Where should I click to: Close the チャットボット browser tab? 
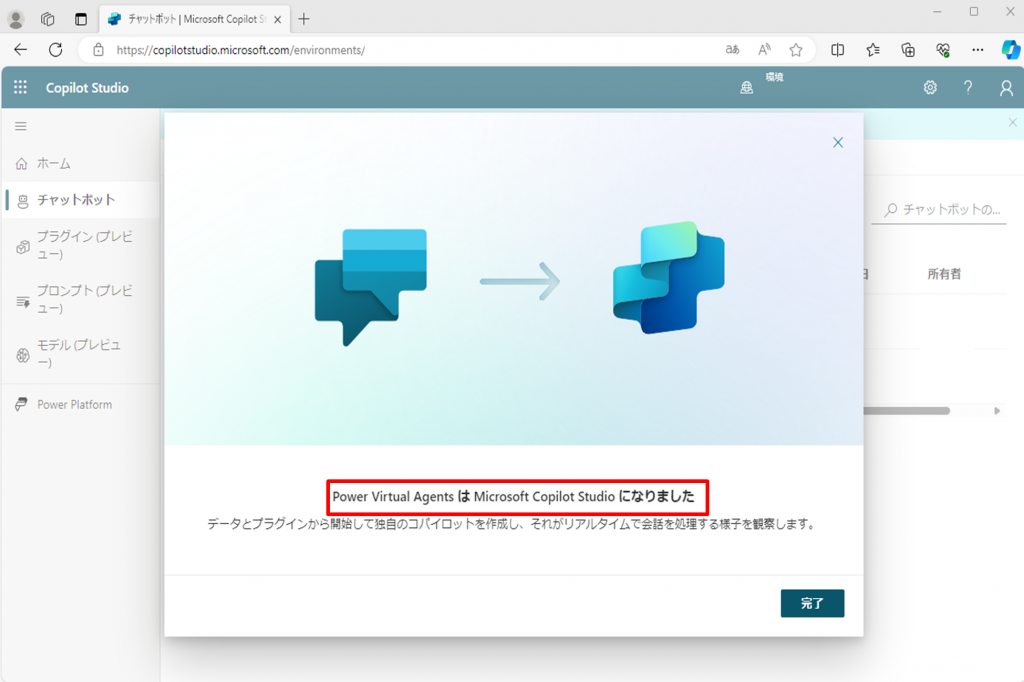pos(278,20)
